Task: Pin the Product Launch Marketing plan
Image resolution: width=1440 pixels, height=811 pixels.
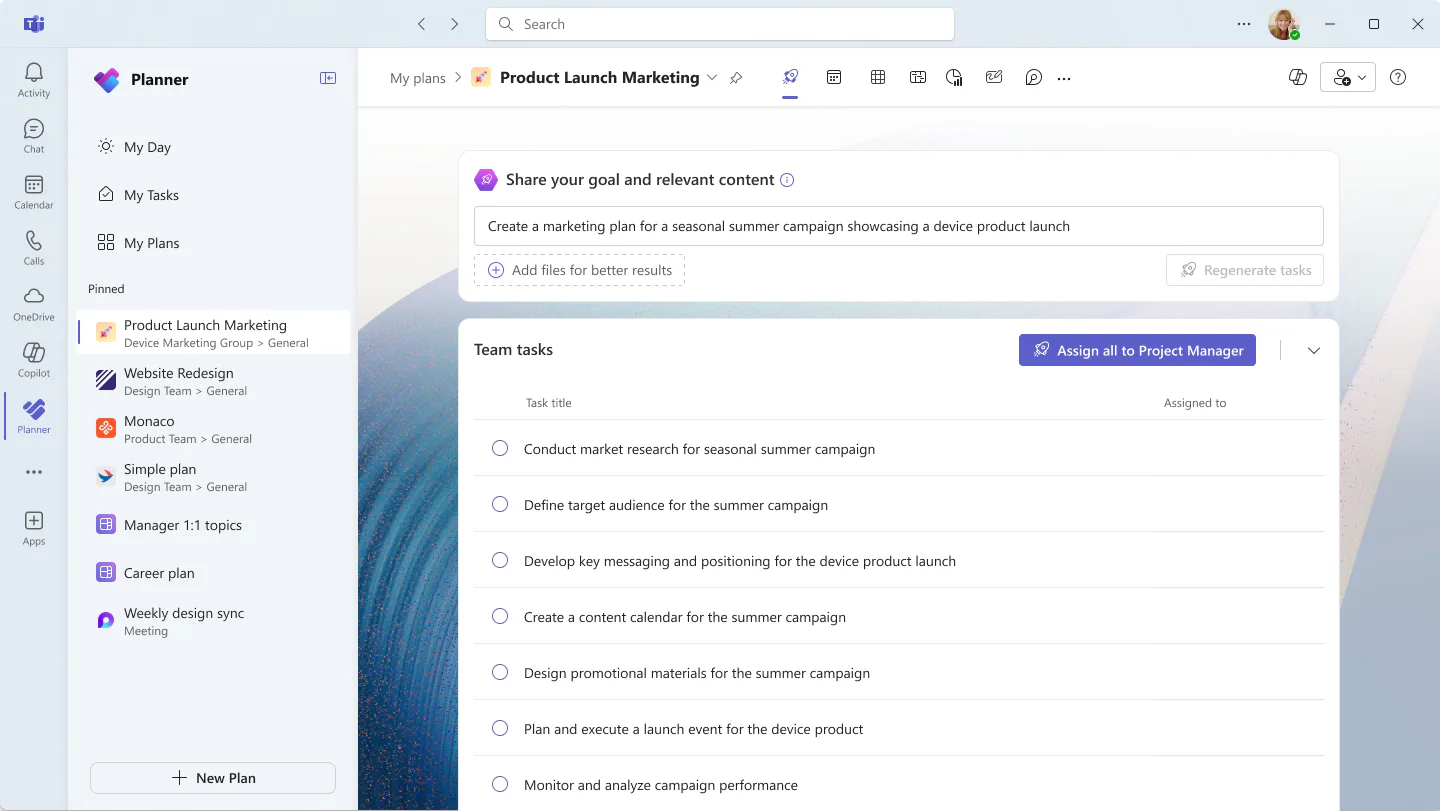Action: pyautogui.click(x=736, y=78)
